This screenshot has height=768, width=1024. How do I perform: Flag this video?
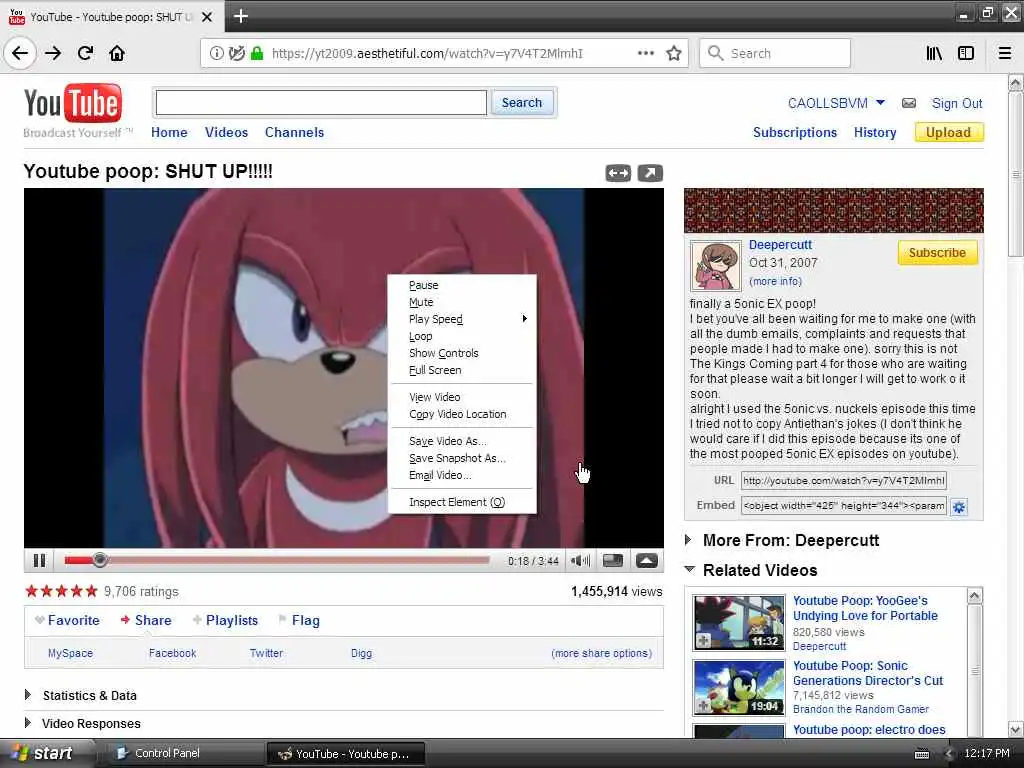pos(299,620)
